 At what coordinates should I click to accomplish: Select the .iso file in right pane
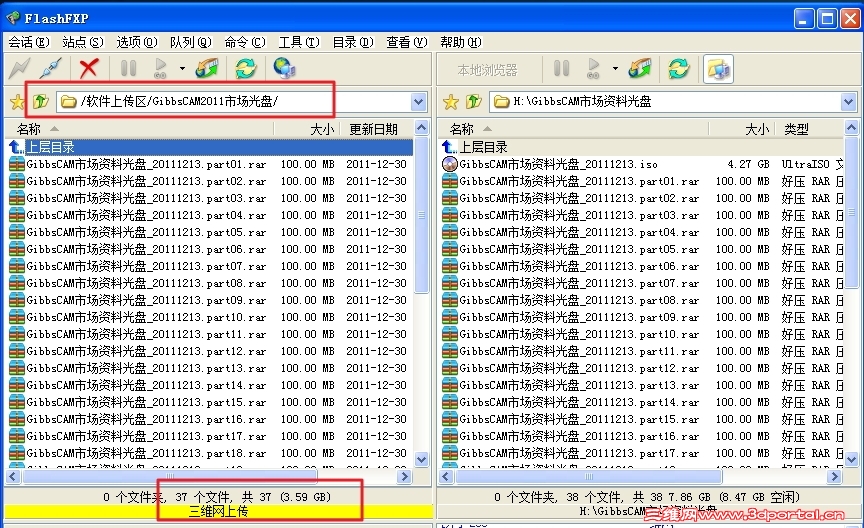[x=641, y=164]
